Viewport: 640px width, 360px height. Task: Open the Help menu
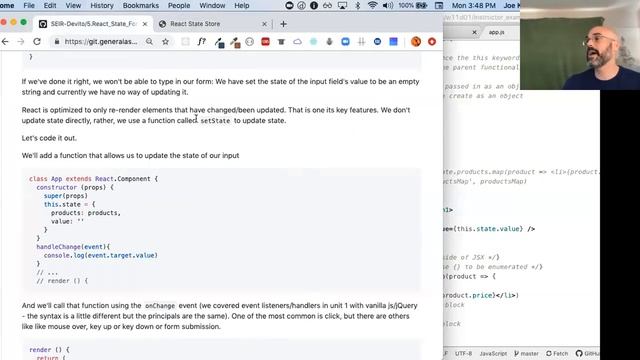[x=242, y=5]
